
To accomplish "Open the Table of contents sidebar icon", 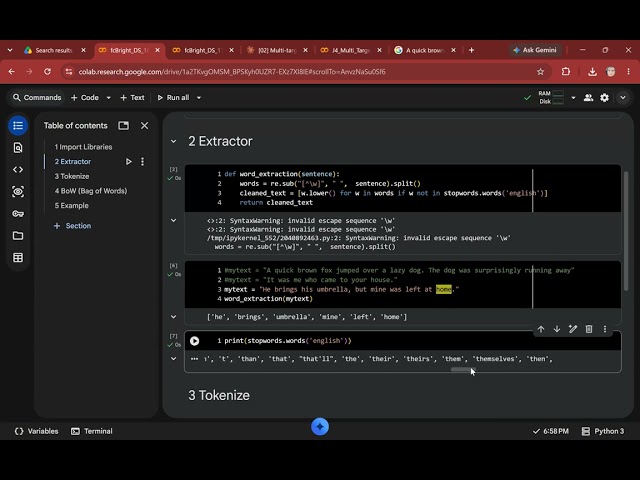I will 18,125.
